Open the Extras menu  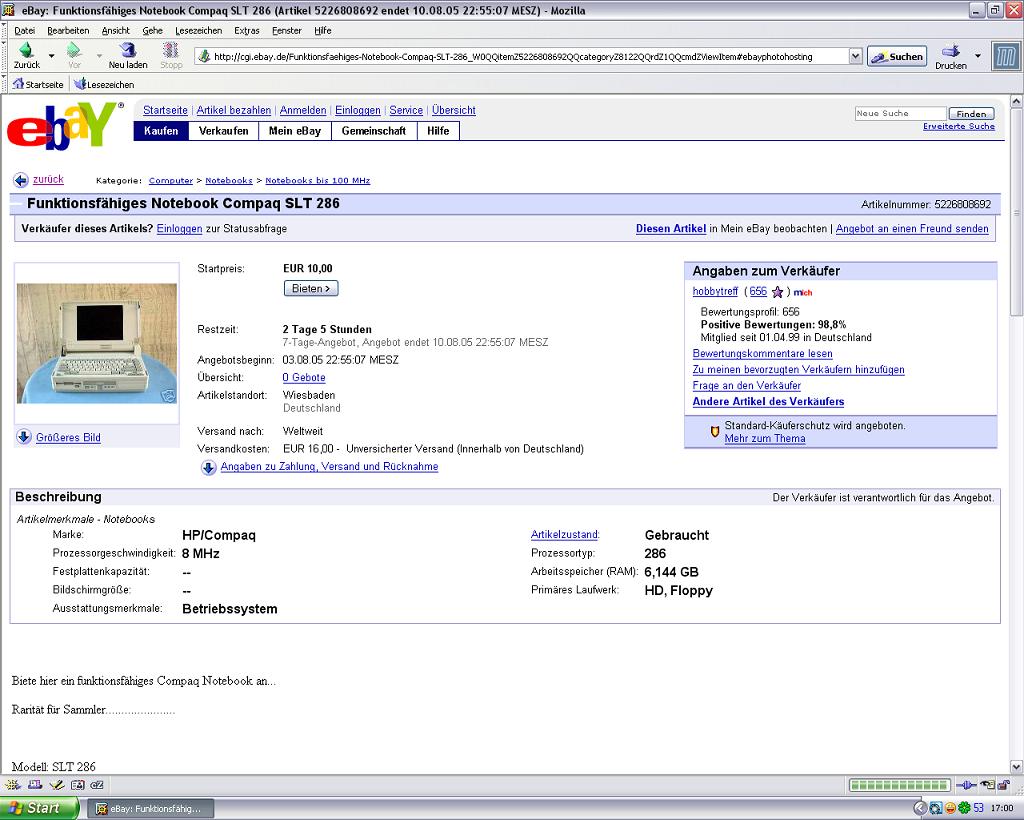(x=247, y=31)
